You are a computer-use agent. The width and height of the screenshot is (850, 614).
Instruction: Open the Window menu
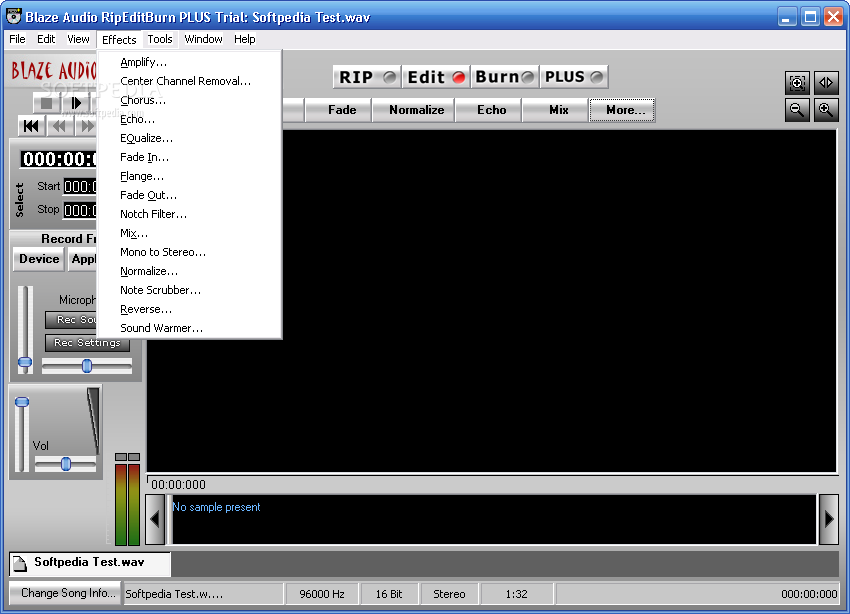(203, 39)
